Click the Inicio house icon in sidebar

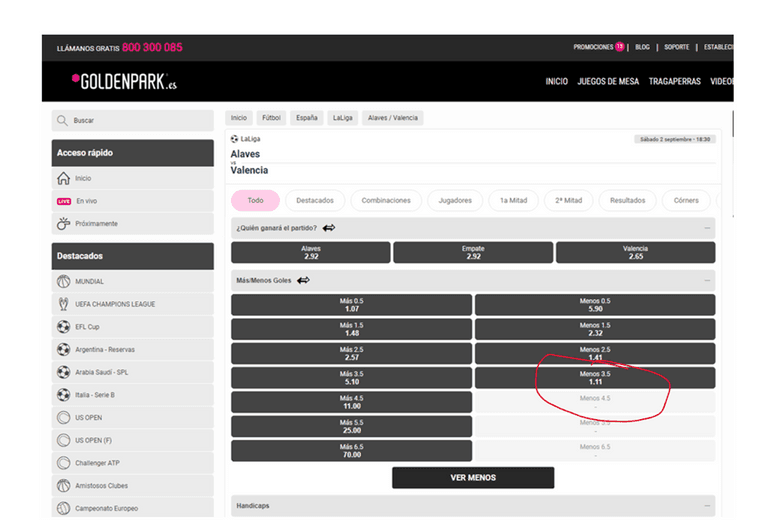(63, 178)
